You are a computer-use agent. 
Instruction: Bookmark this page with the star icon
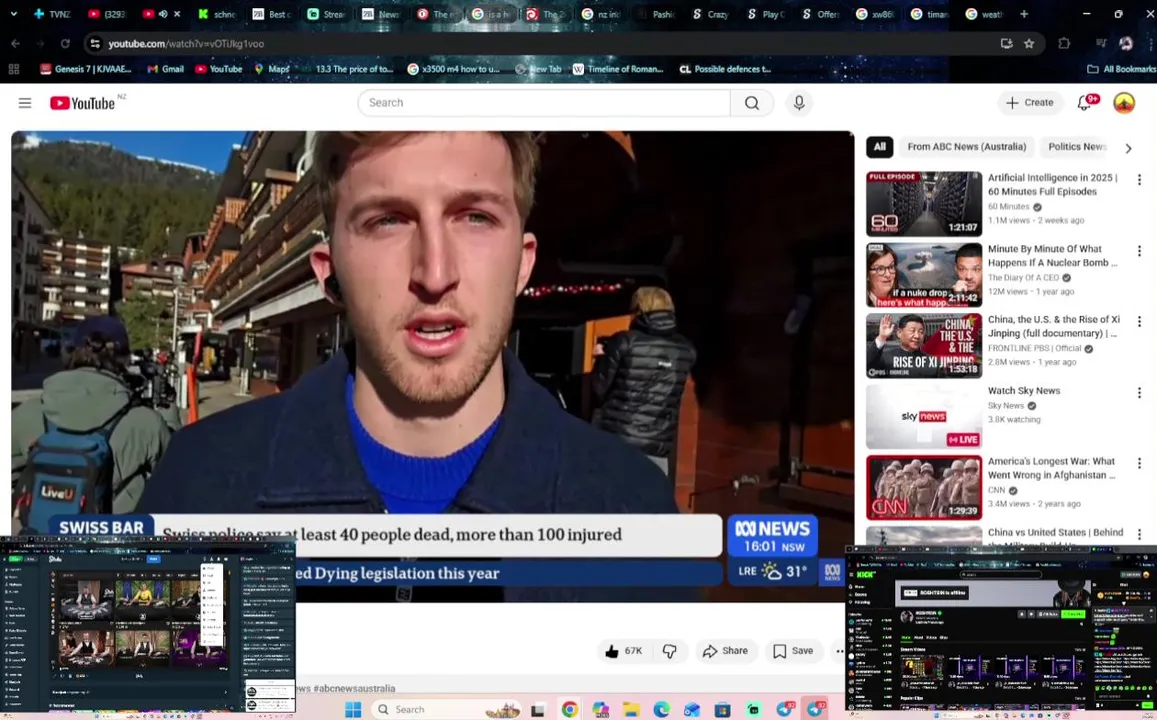pos(1029,44)
